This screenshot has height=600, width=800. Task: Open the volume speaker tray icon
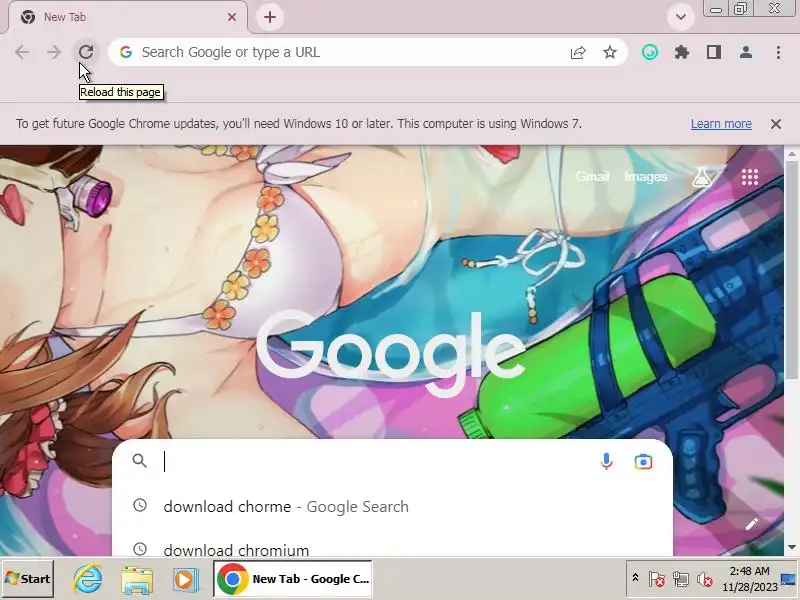(705, 580)
